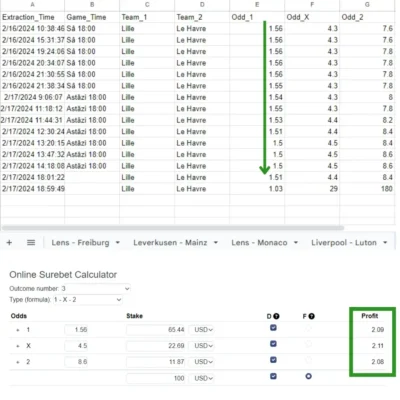The width and height of the screenshot is (400, 400).
Task: Select column A header
Action: click(32, 5)
